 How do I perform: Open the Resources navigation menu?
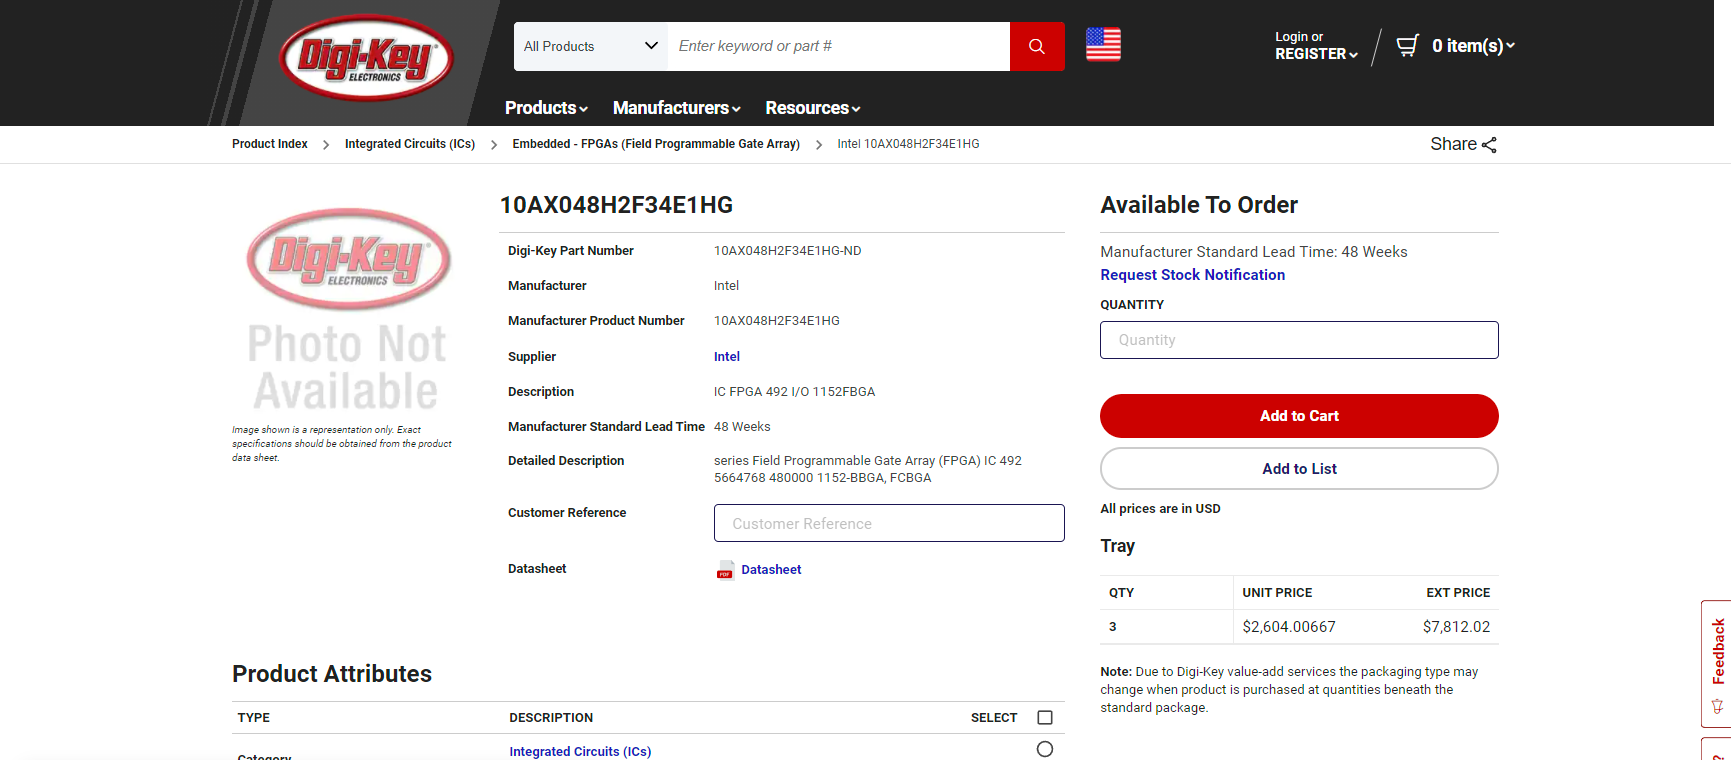tap(812, 108)
